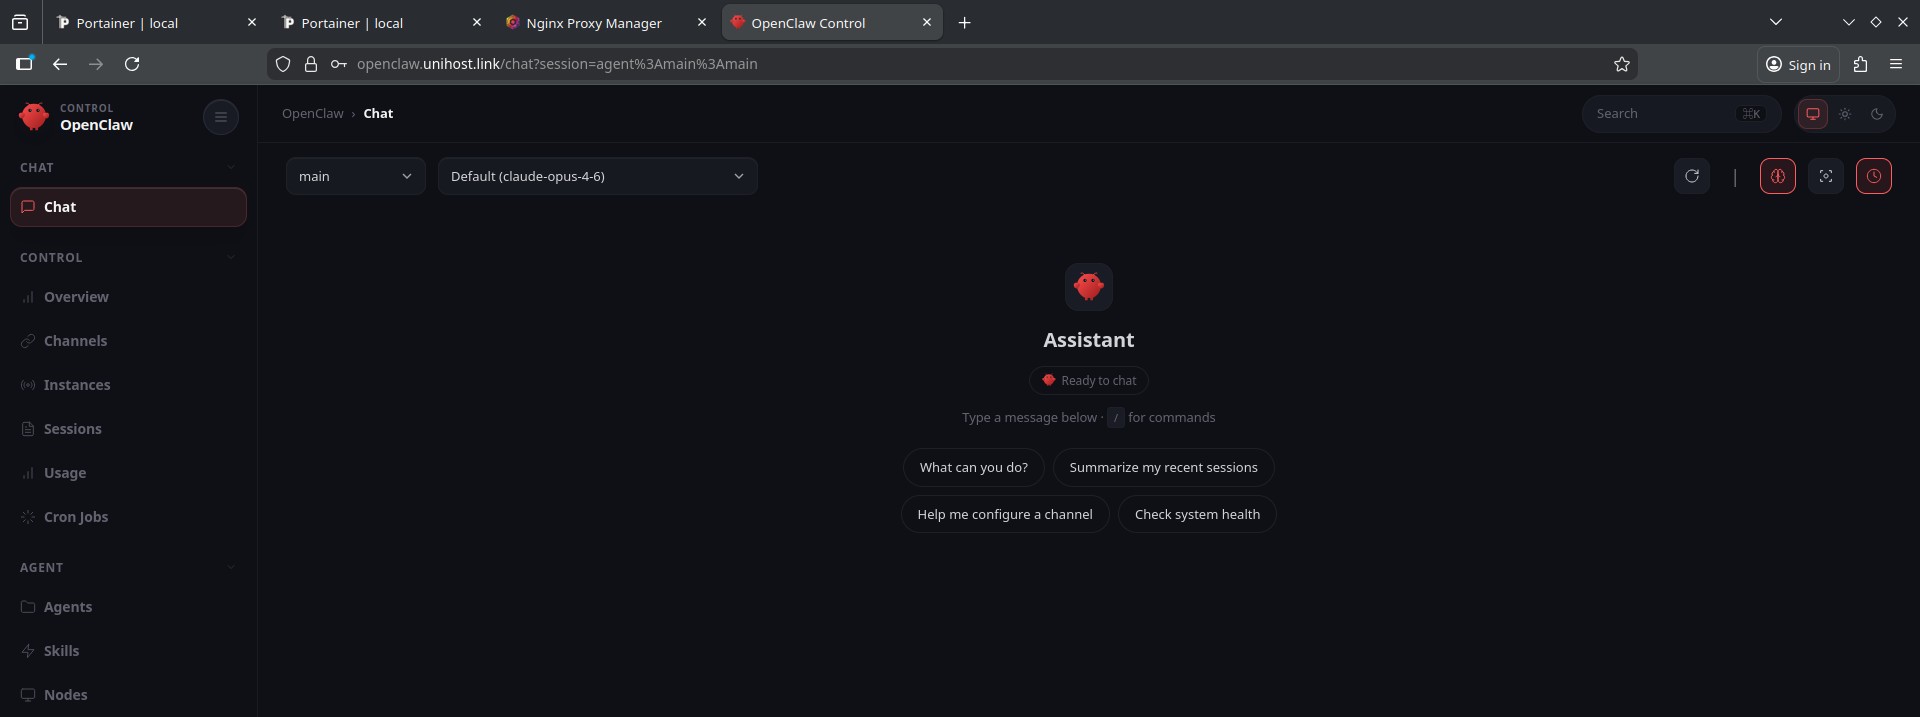This screenshot has width=1920, height=717.
Task: List all tabs with the chevron dropdown
Action: [1775, 22]
